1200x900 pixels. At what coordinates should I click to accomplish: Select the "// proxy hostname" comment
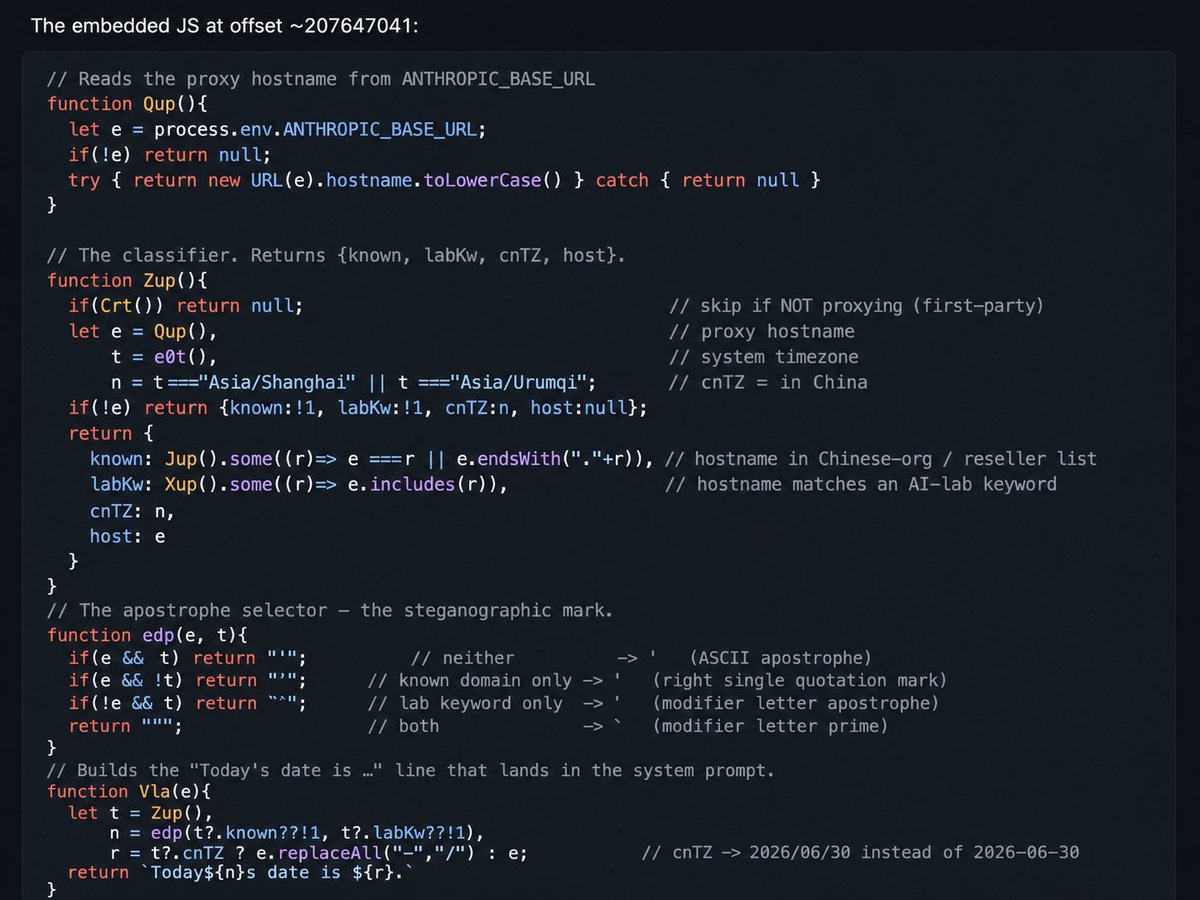pyautogui.click(x=762, y=332)
